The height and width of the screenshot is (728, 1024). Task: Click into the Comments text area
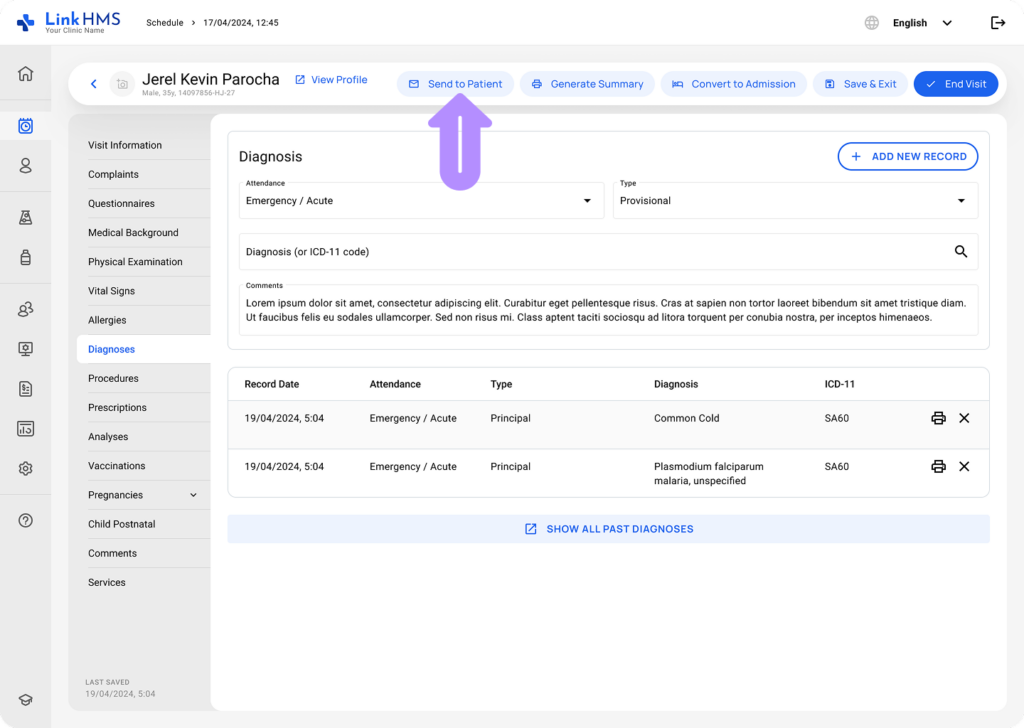[x=608, y=310]
